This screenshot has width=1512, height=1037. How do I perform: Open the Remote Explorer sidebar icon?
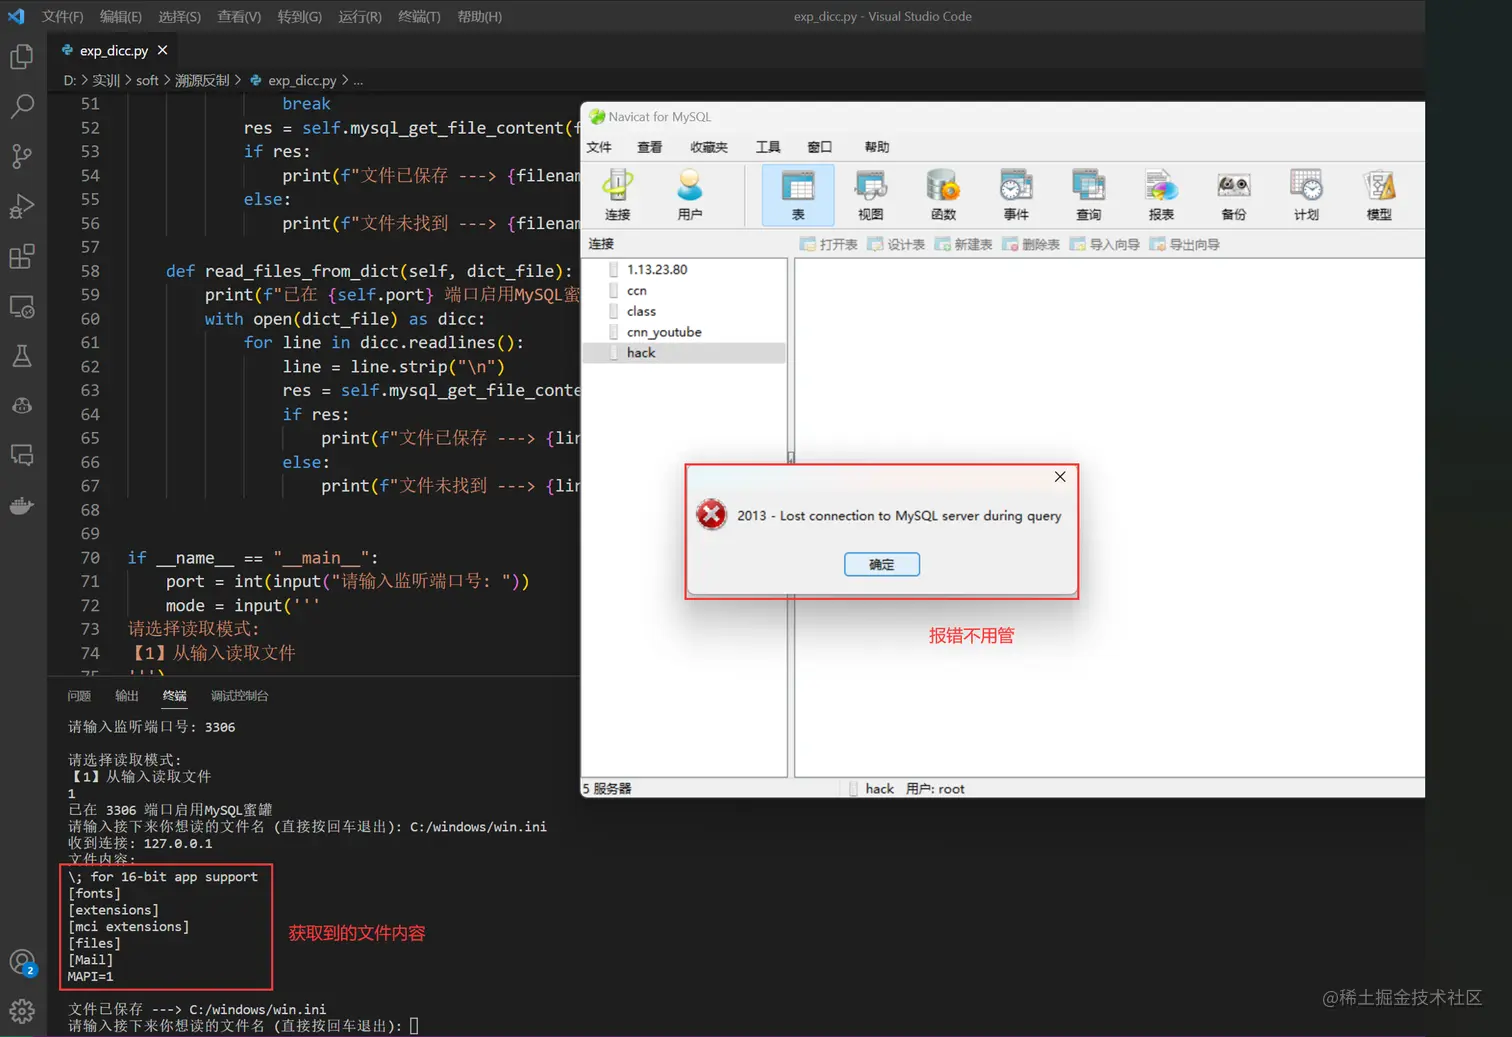[x=22, y=306]
